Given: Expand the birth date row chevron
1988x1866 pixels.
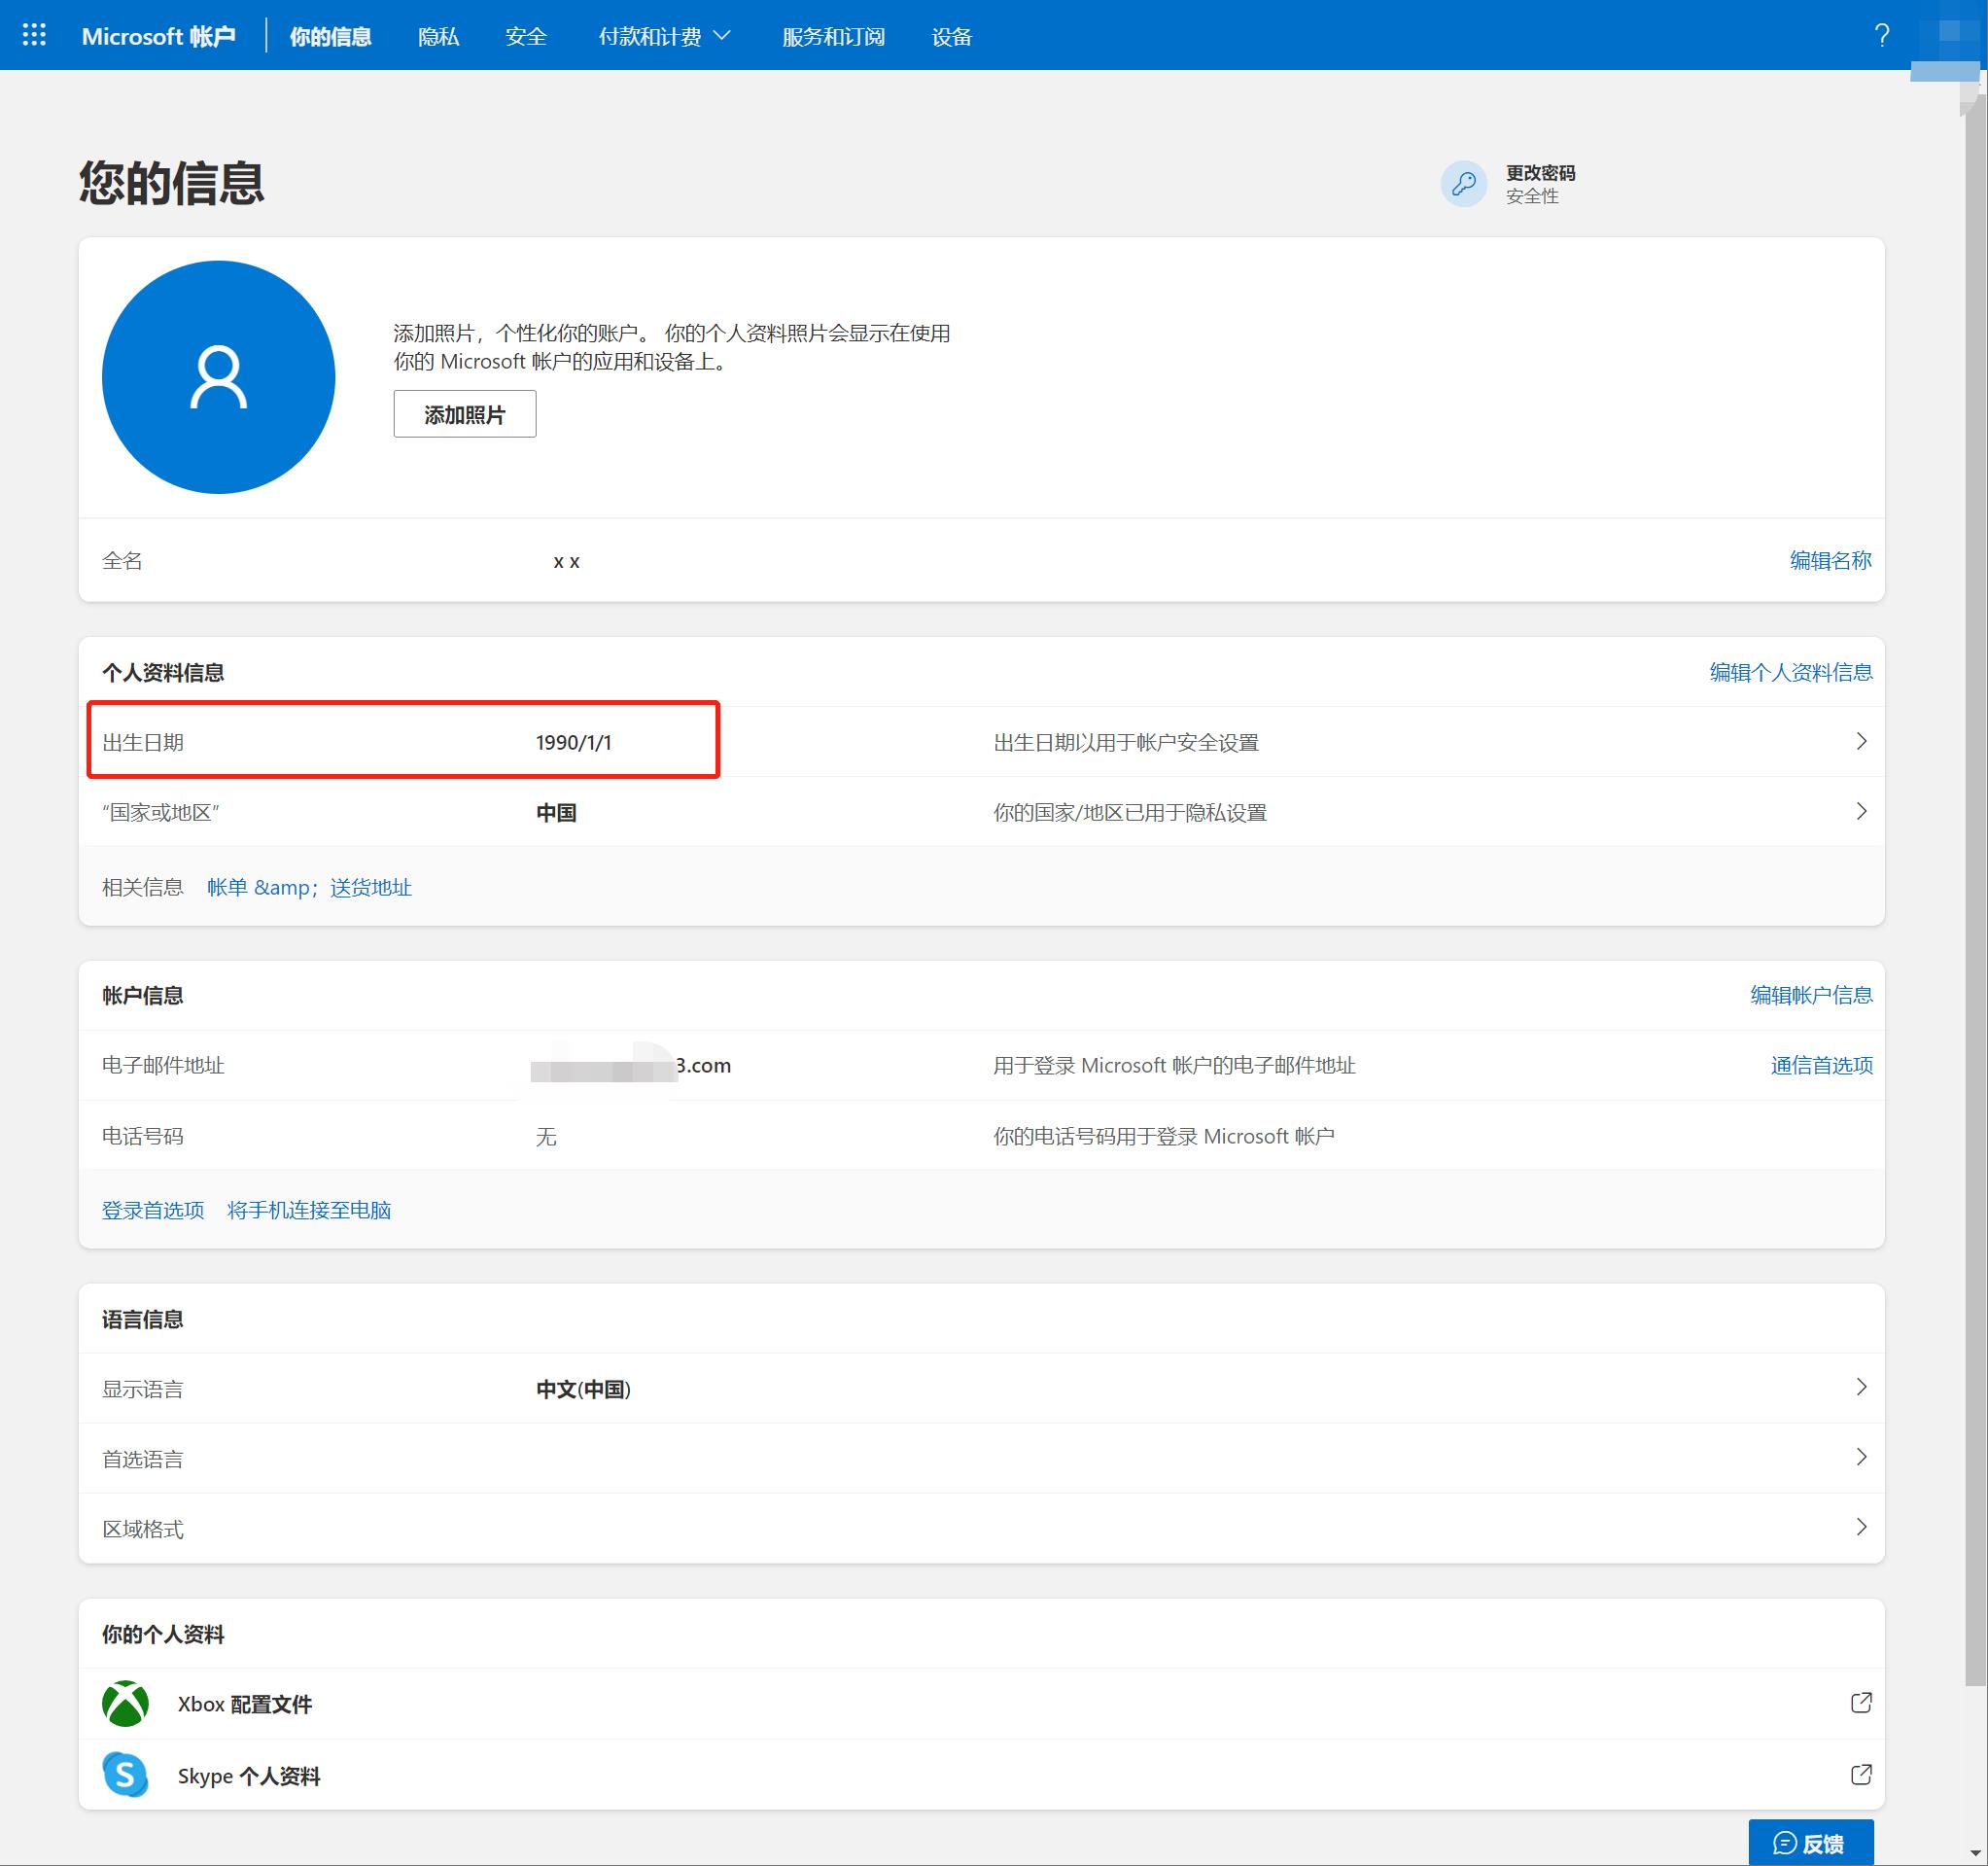Looking at the screenshot, I should click(1861, 741).
